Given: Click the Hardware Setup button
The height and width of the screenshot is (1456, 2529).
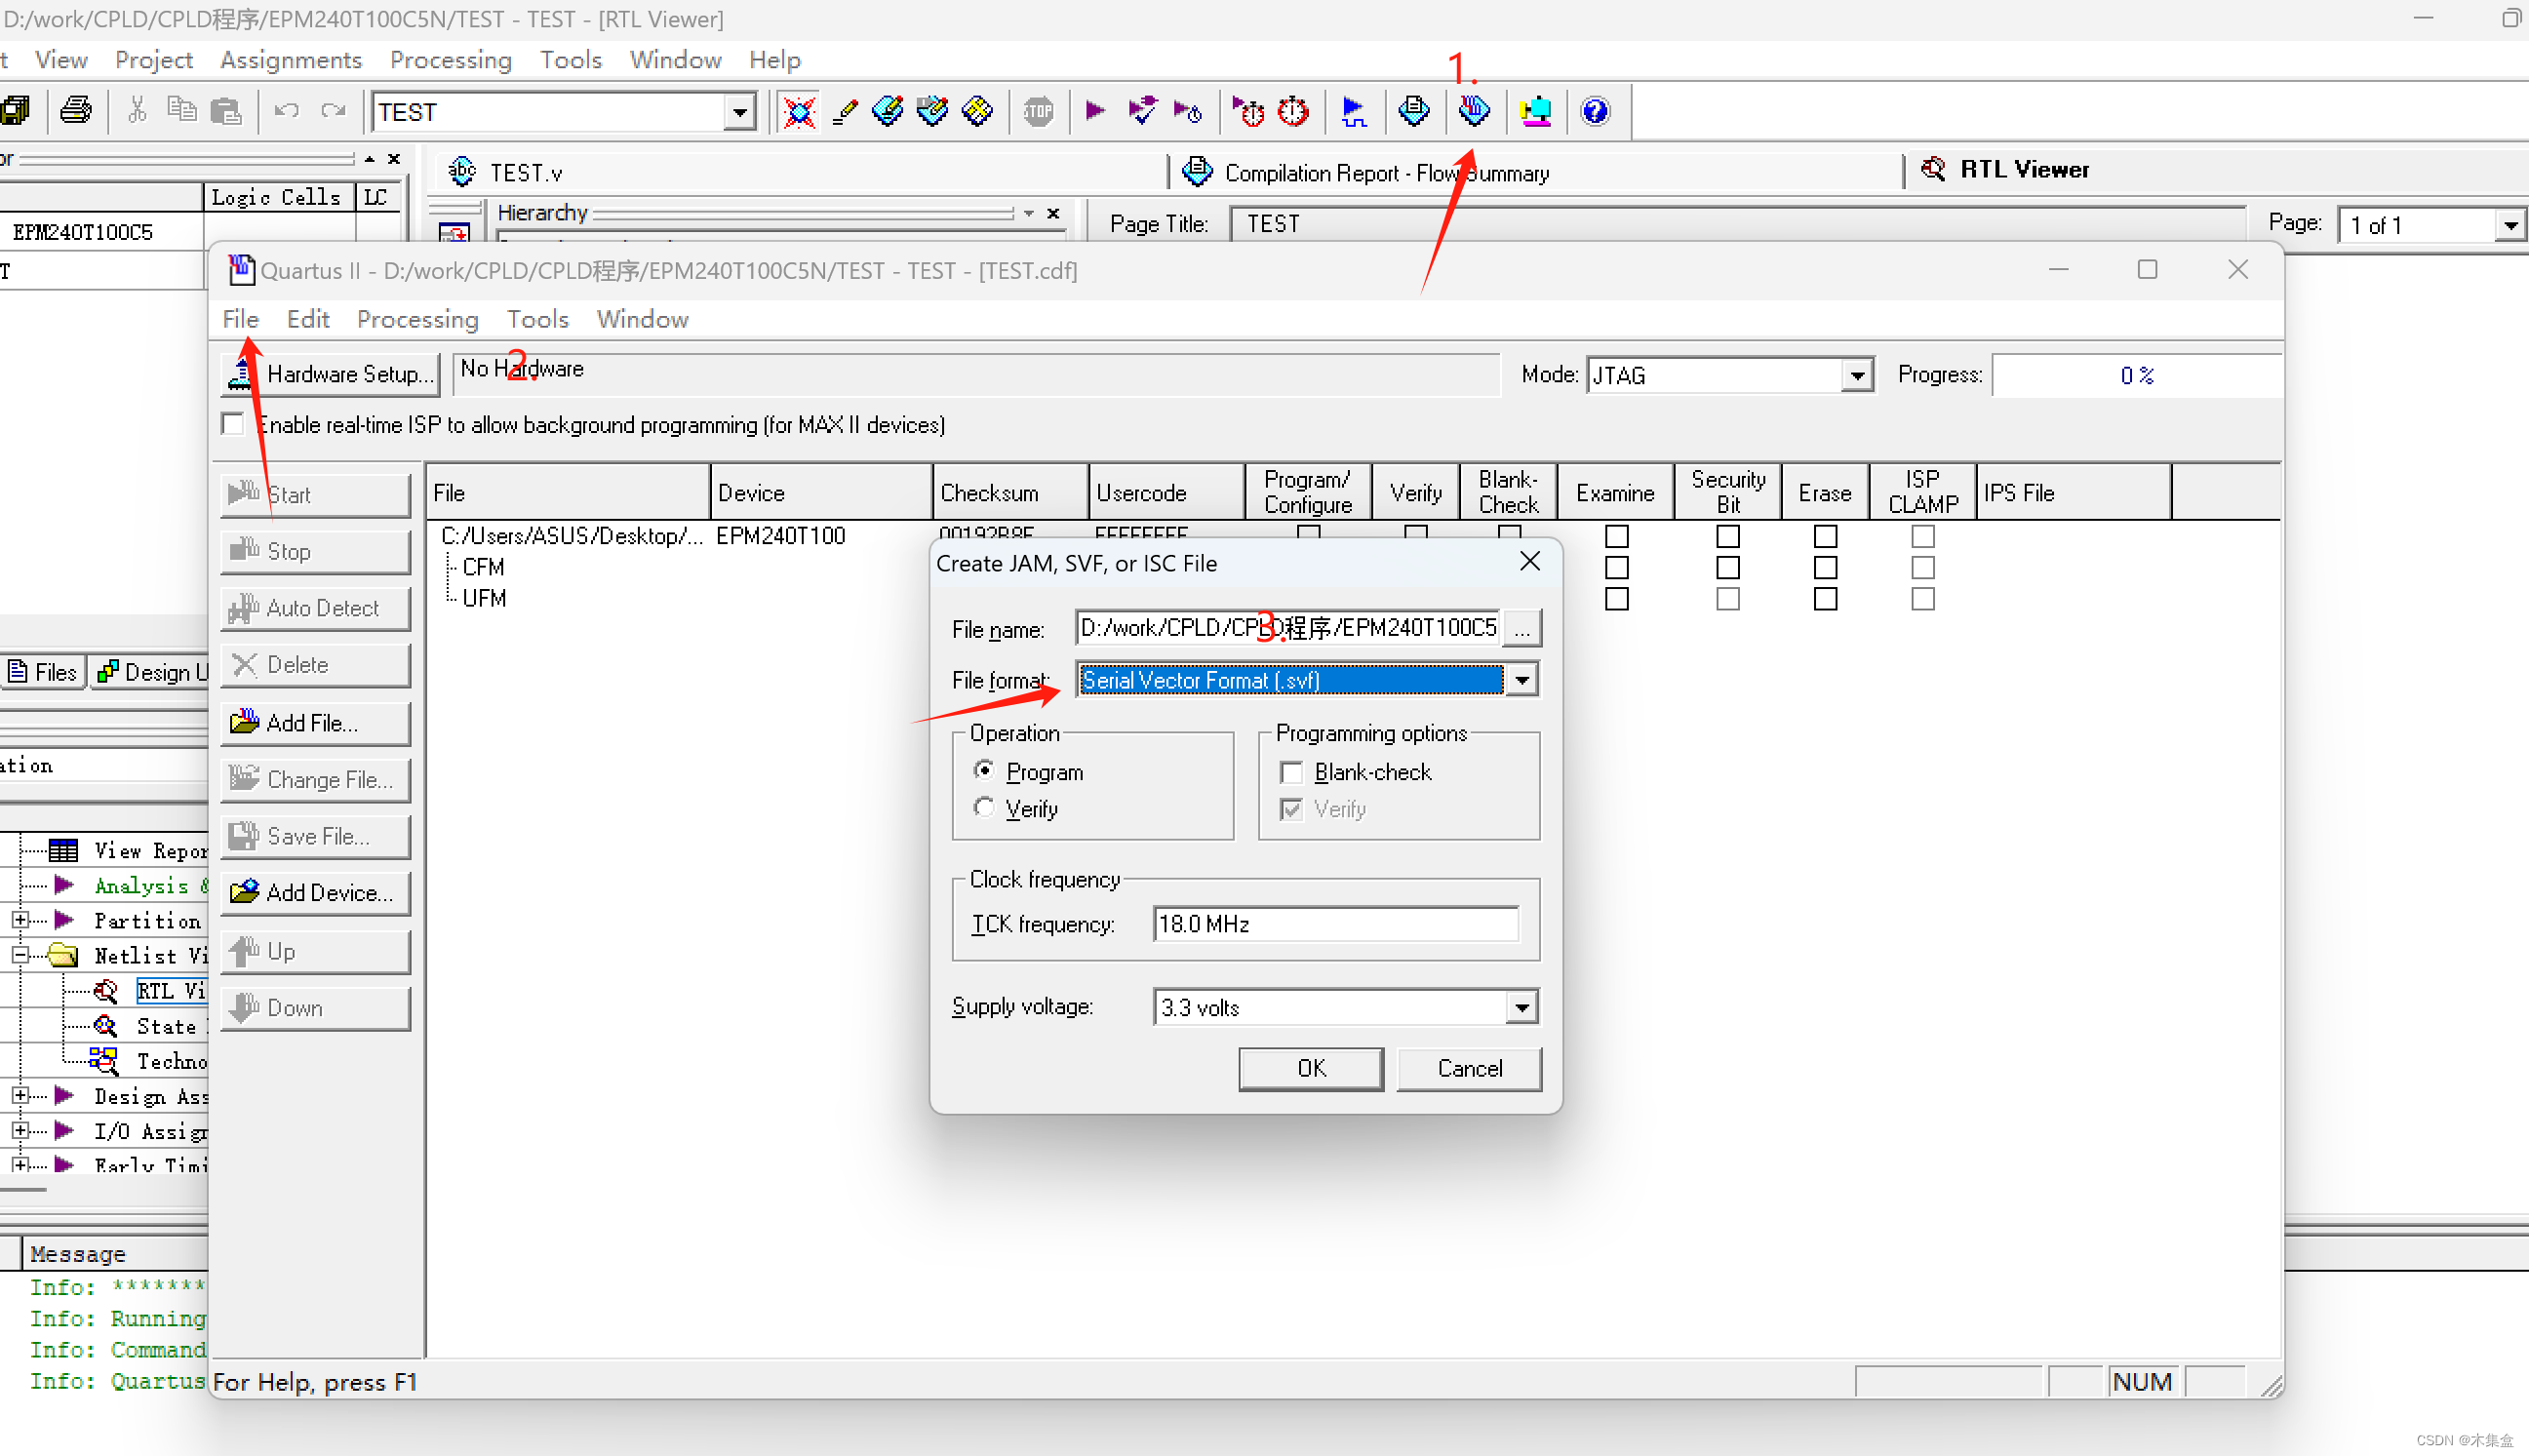Looking at the screenshot, I should pos(330,374).
